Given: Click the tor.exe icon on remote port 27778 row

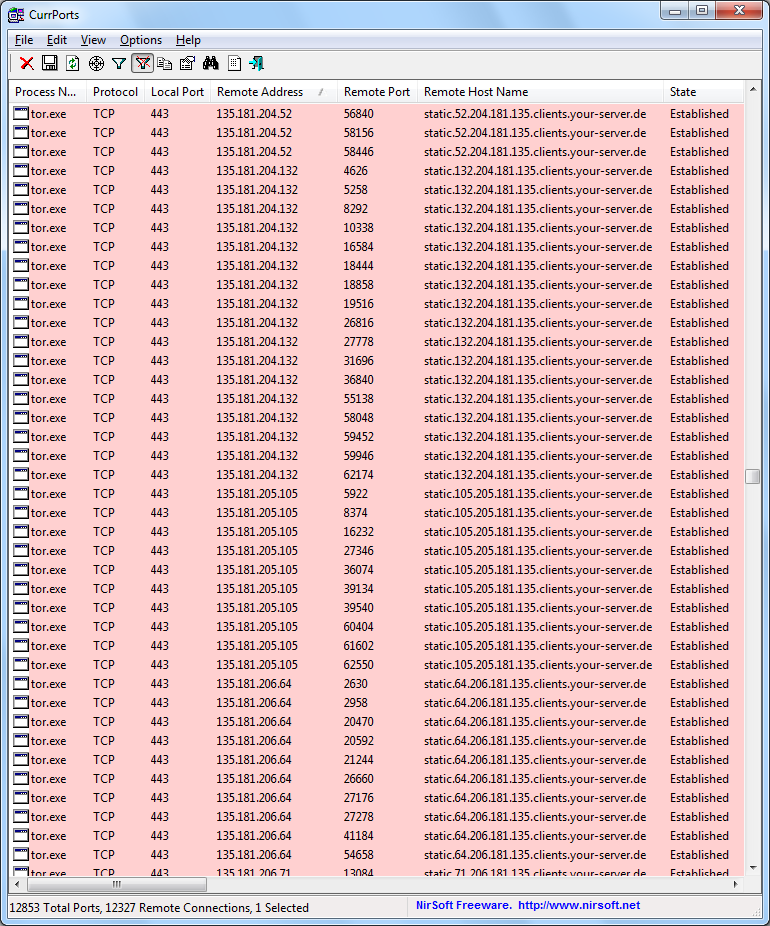Looking at the screenshot, I should [21, 342].
